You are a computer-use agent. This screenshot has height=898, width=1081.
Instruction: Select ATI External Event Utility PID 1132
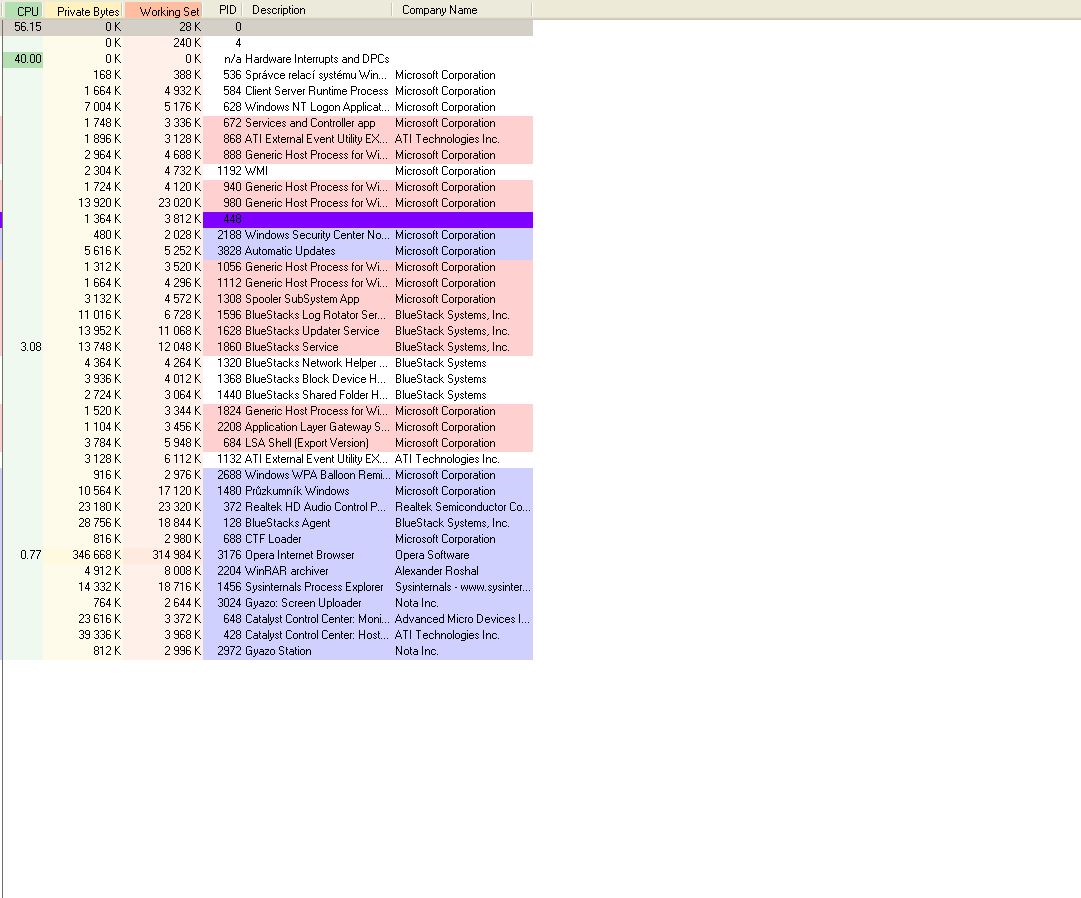click(267, 459)
